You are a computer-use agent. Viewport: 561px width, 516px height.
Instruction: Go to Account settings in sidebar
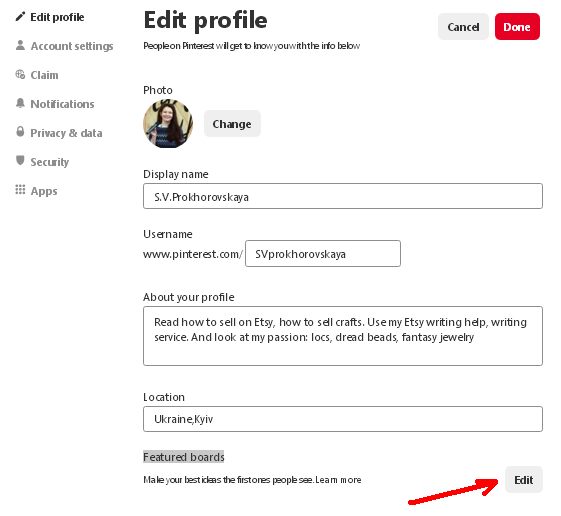[x=72, y=46]
